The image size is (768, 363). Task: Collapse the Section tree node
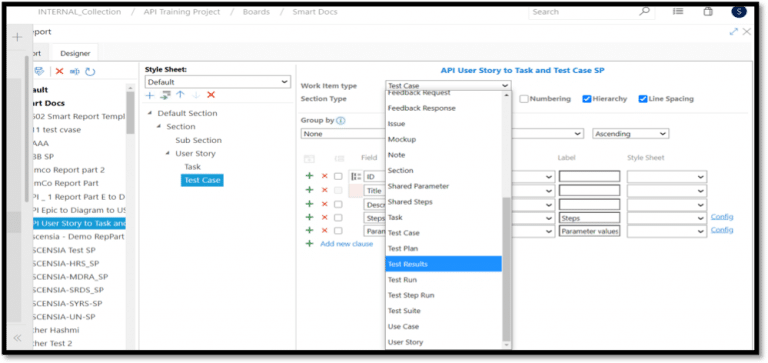tap(159, 127)
